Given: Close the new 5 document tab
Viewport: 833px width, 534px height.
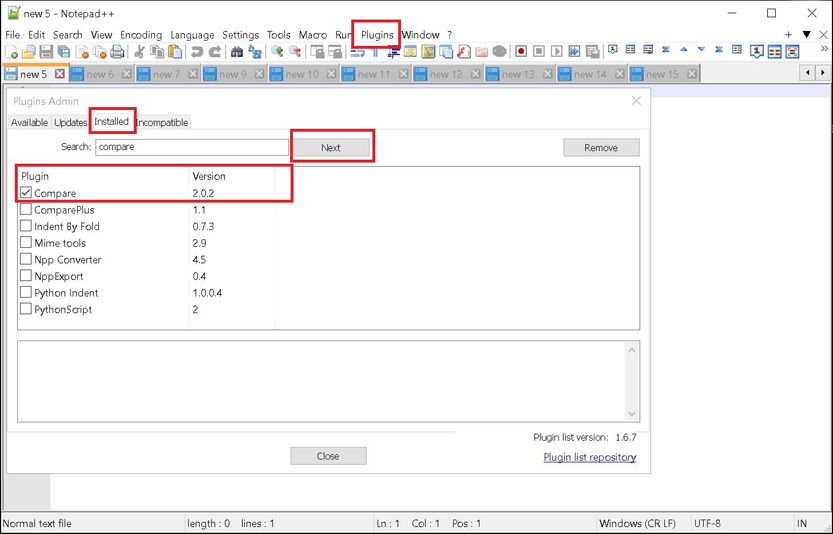Looking at the screenshot, I should click(x=60, y=74).
